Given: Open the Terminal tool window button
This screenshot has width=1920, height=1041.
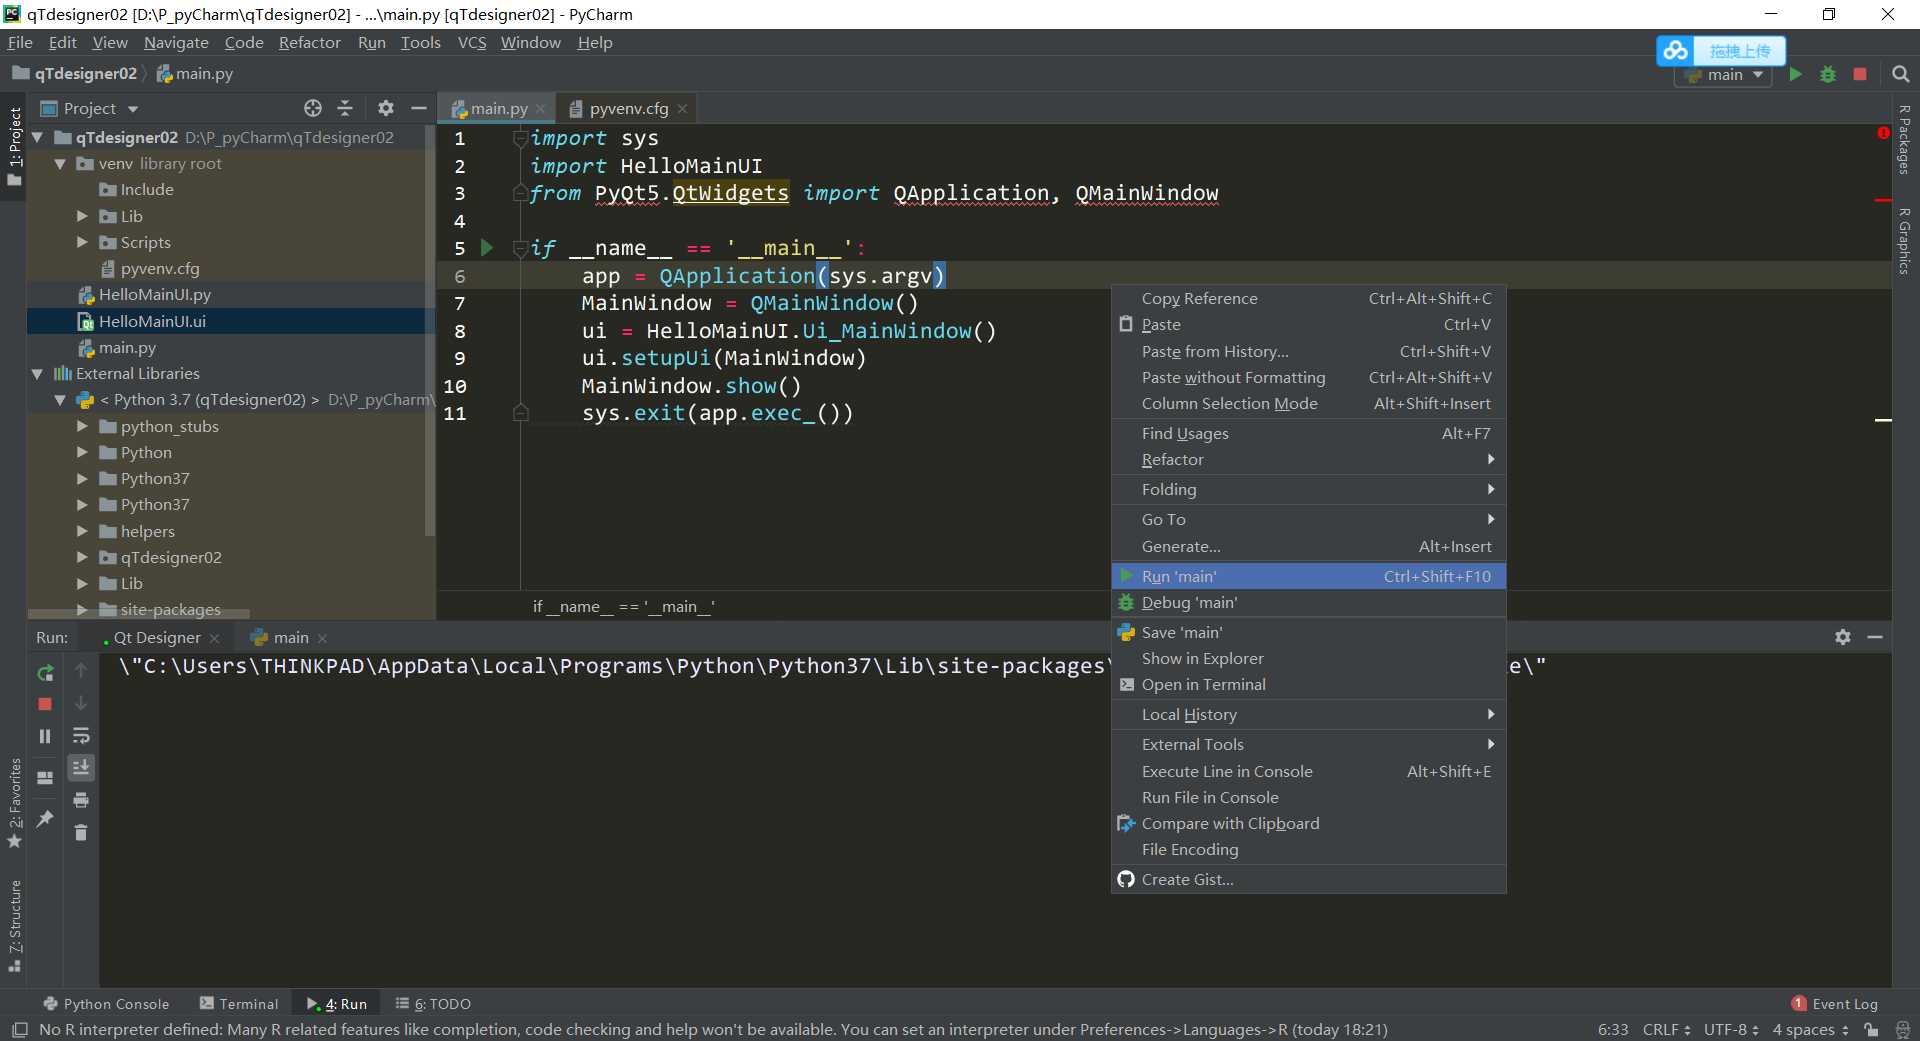Looking at the screenshot, I should [239, 1004].
